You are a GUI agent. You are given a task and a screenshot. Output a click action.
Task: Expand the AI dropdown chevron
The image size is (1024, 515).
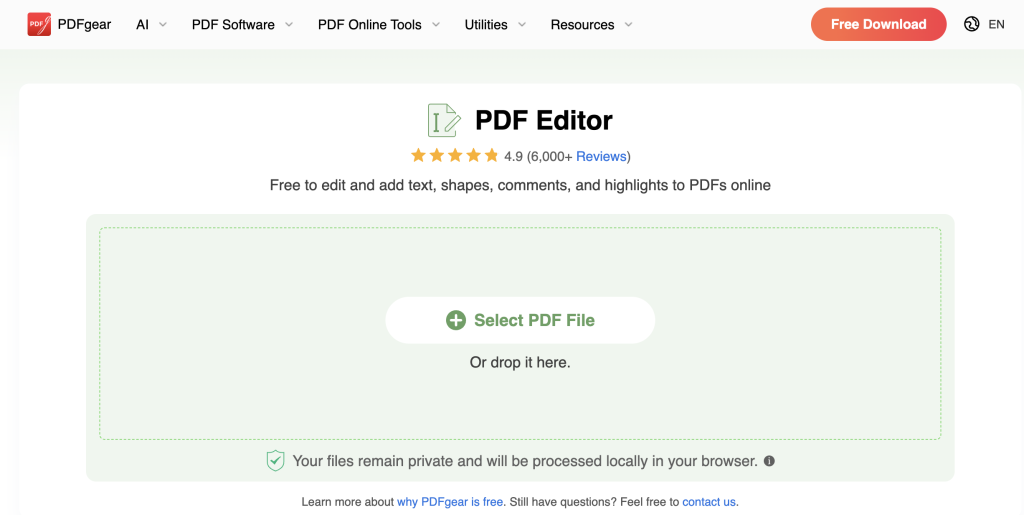pyautogui.click(x=163, y=25)
